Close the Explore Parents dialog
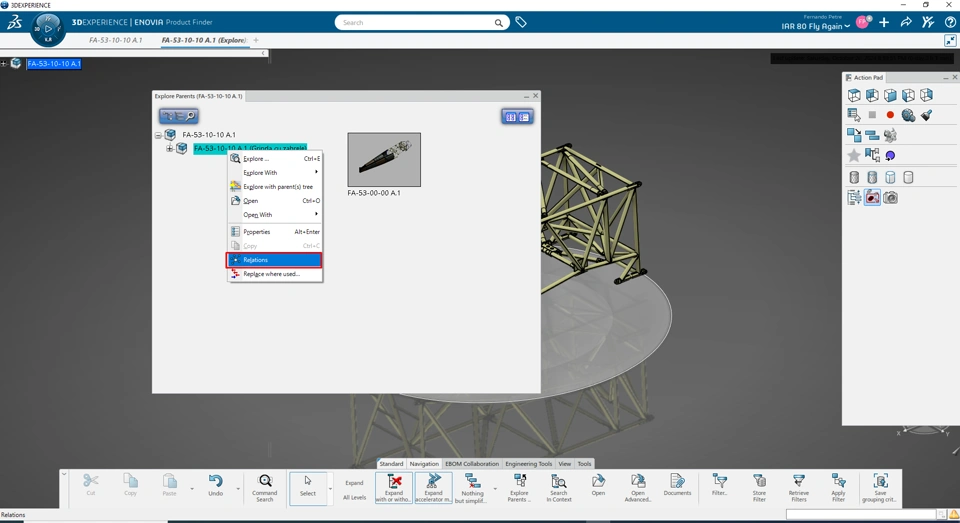Image resolution: width=960 pixels, height=523 pixels. [x=536, y=96]
